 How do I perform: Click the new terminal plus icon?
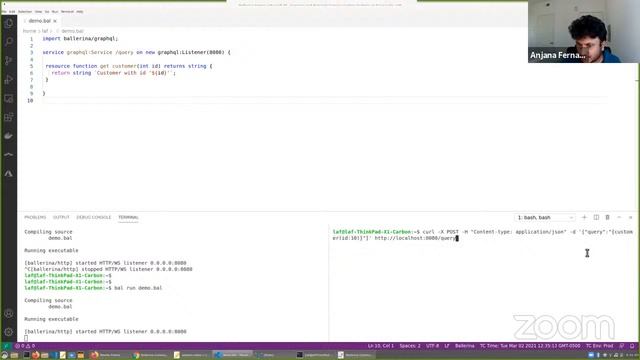(x=584, y=218)
